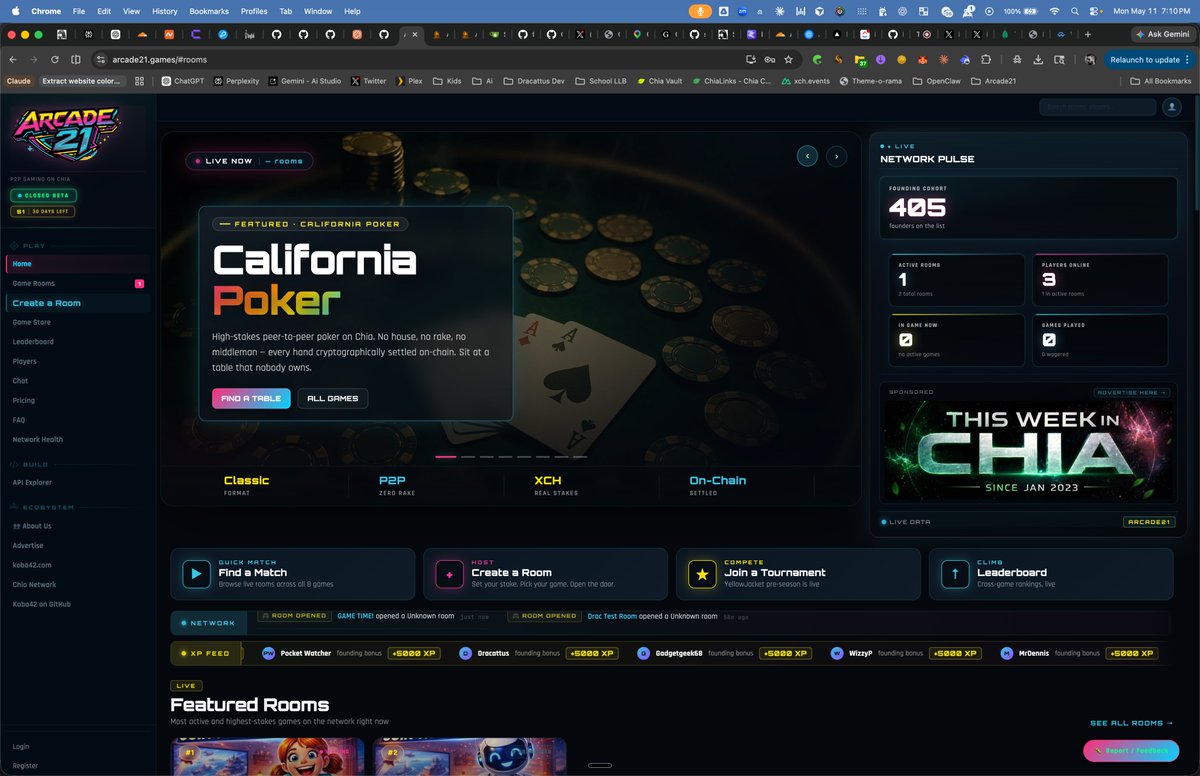Screen dimensions: 1200x776
Task: Open the #2 featured room thumbnail
Action: pos(470,758)
